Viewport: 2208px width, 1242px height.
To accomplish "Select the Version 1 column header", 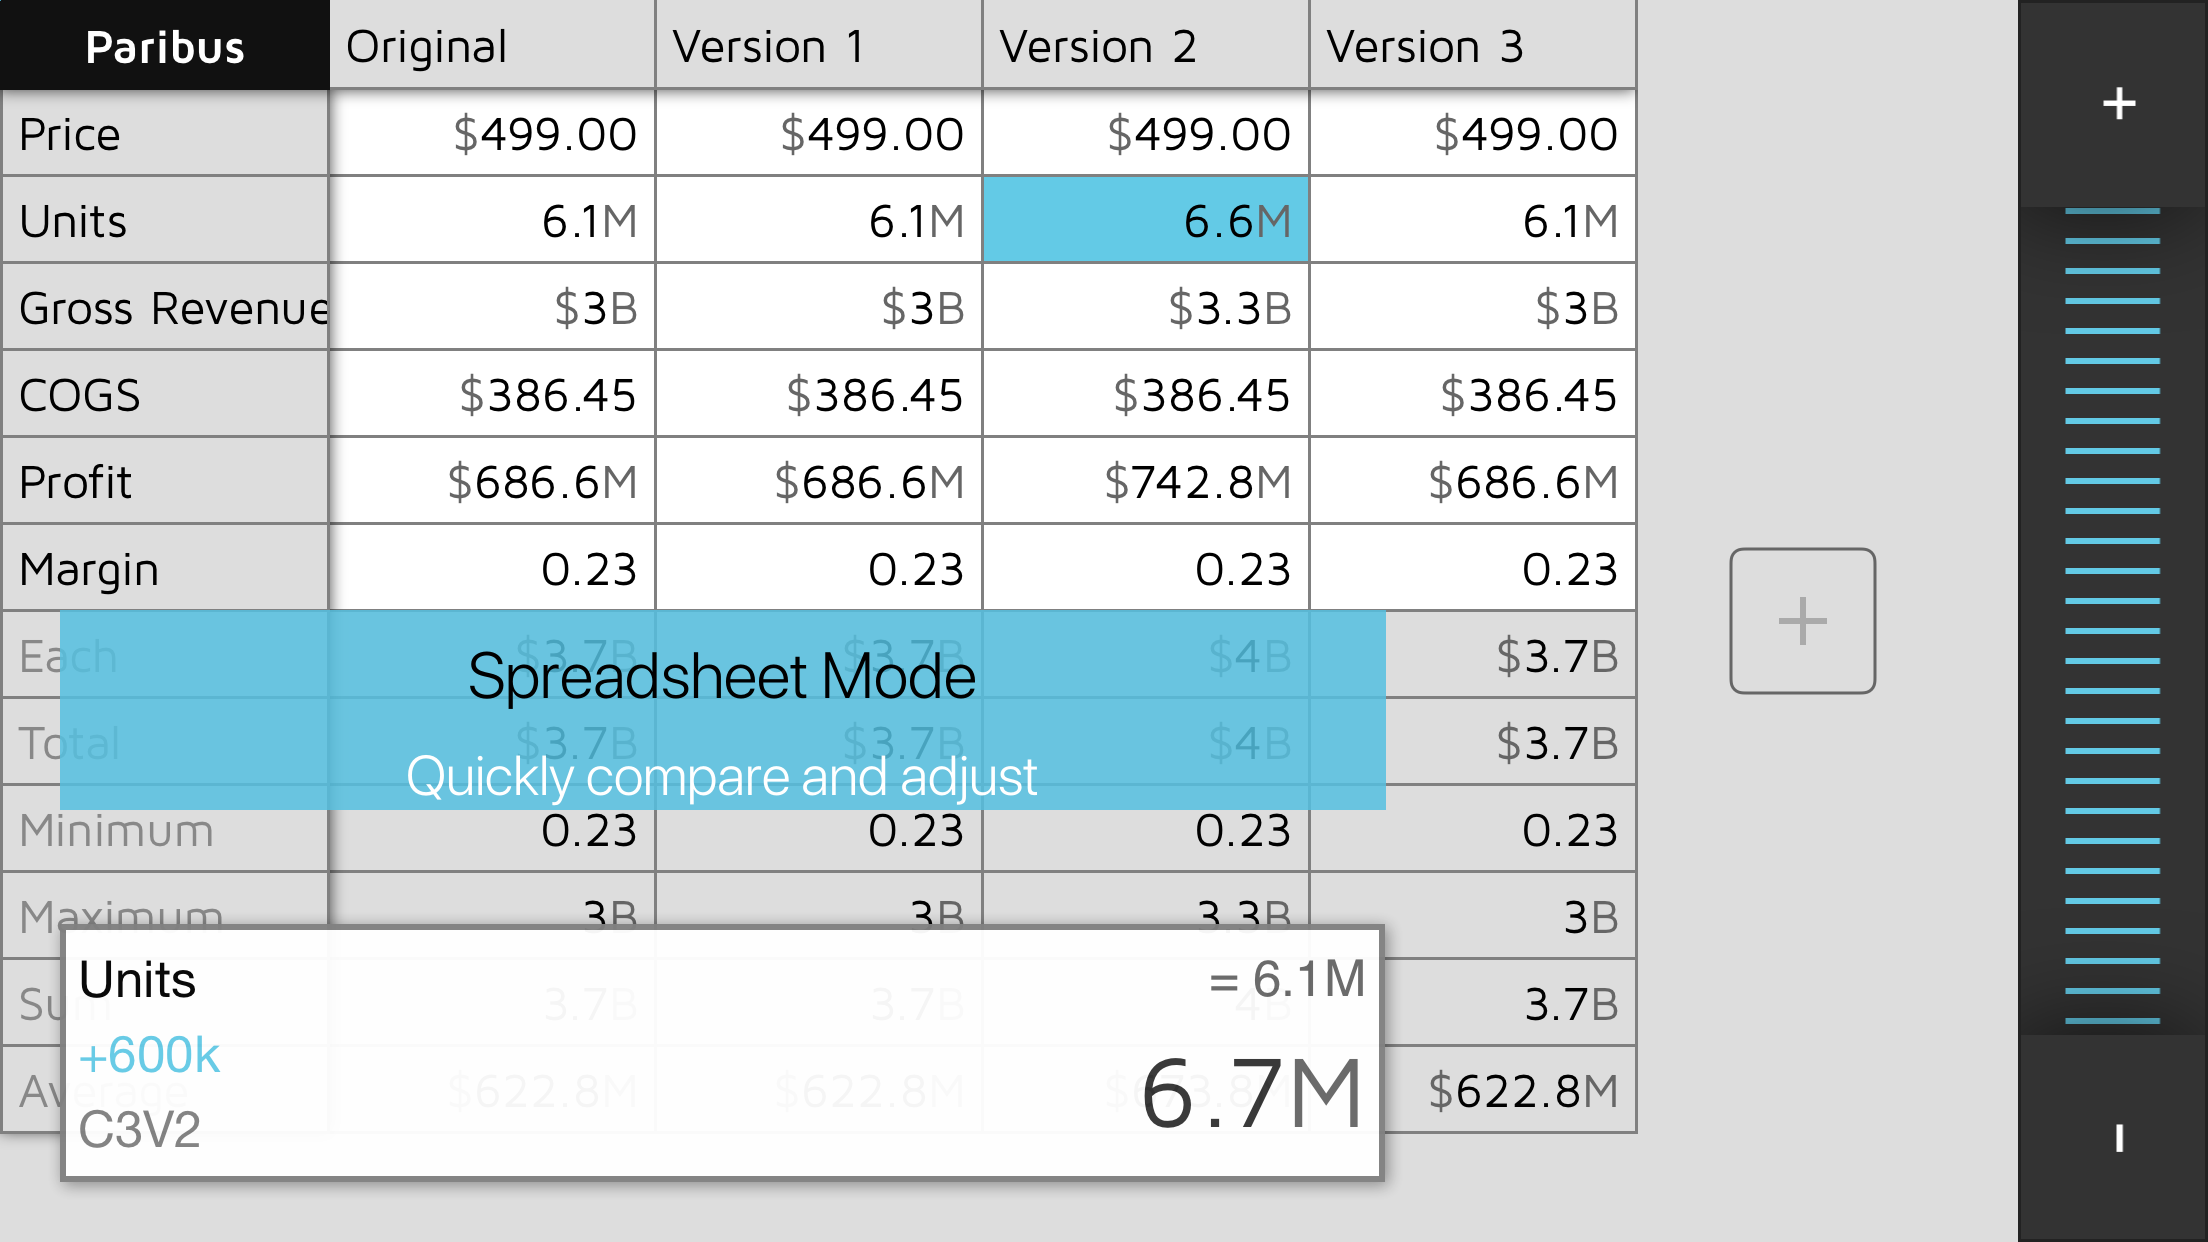I will [x=818, y=46].
